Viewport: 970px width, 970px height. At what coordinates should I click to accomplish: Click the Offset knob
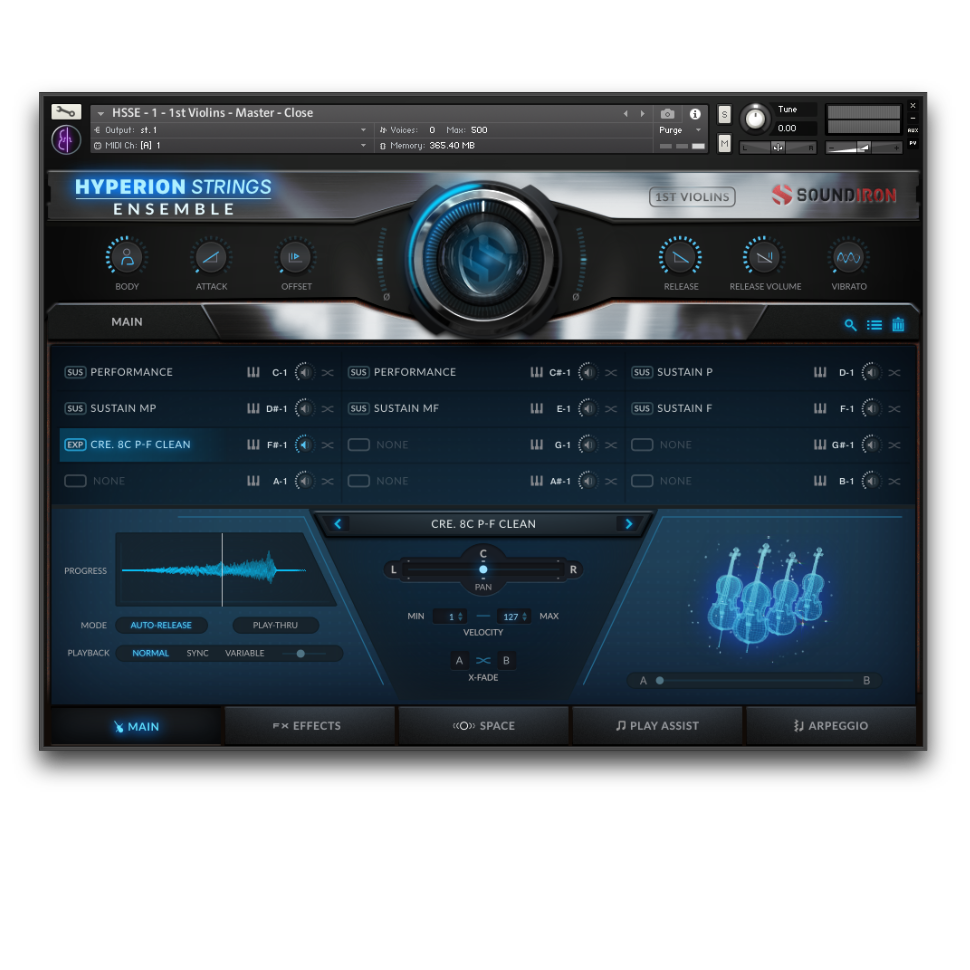(x=296, y=257)
